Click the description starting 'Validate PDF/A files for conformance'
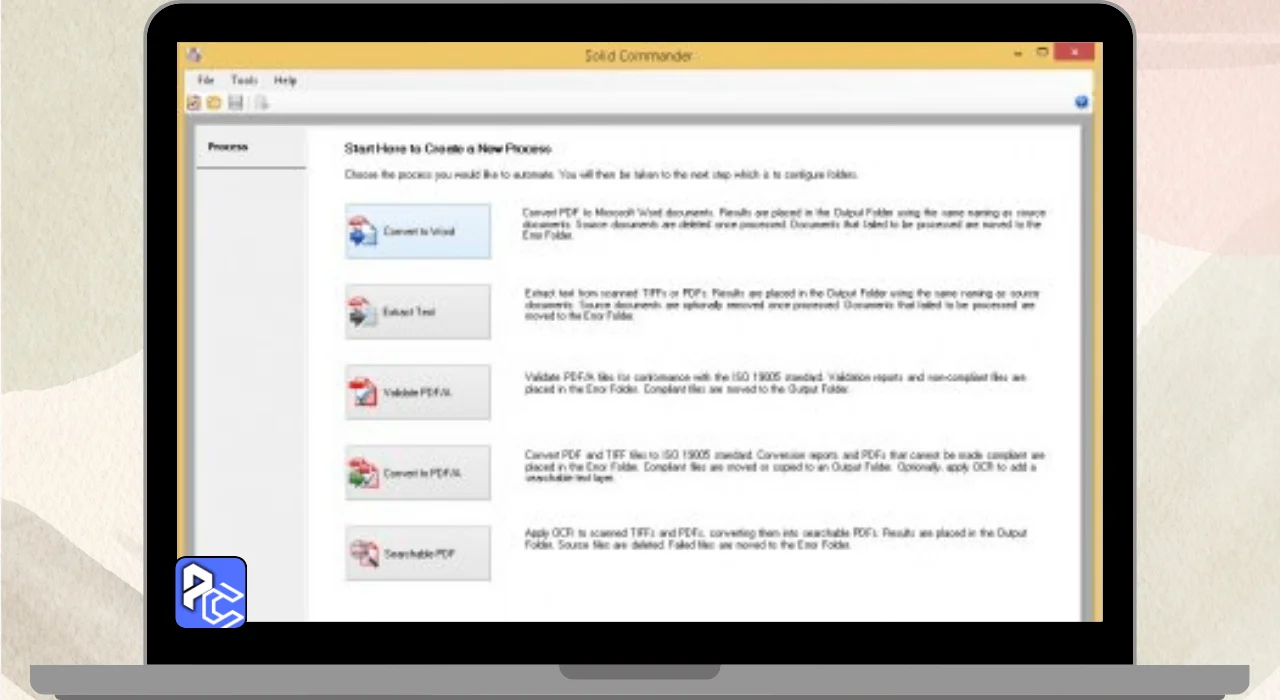 775,384
